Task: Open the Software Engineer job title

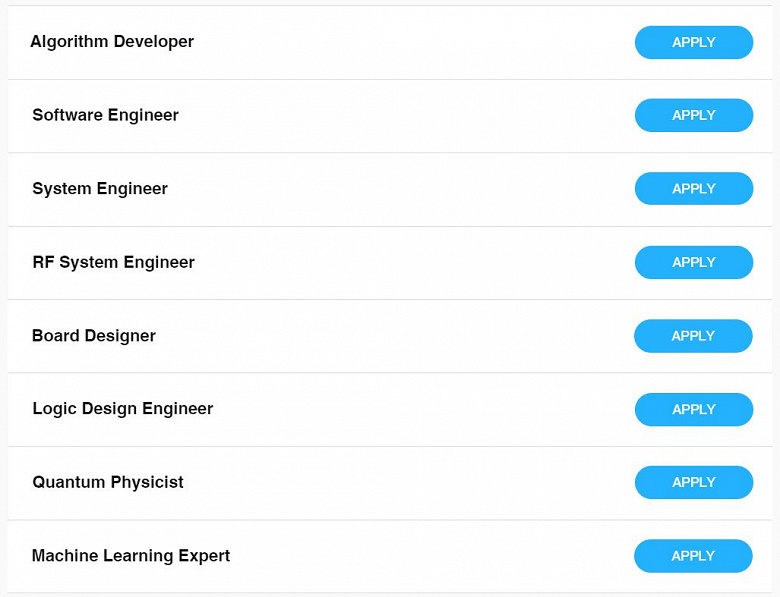Action: click(x=105, y=115)
